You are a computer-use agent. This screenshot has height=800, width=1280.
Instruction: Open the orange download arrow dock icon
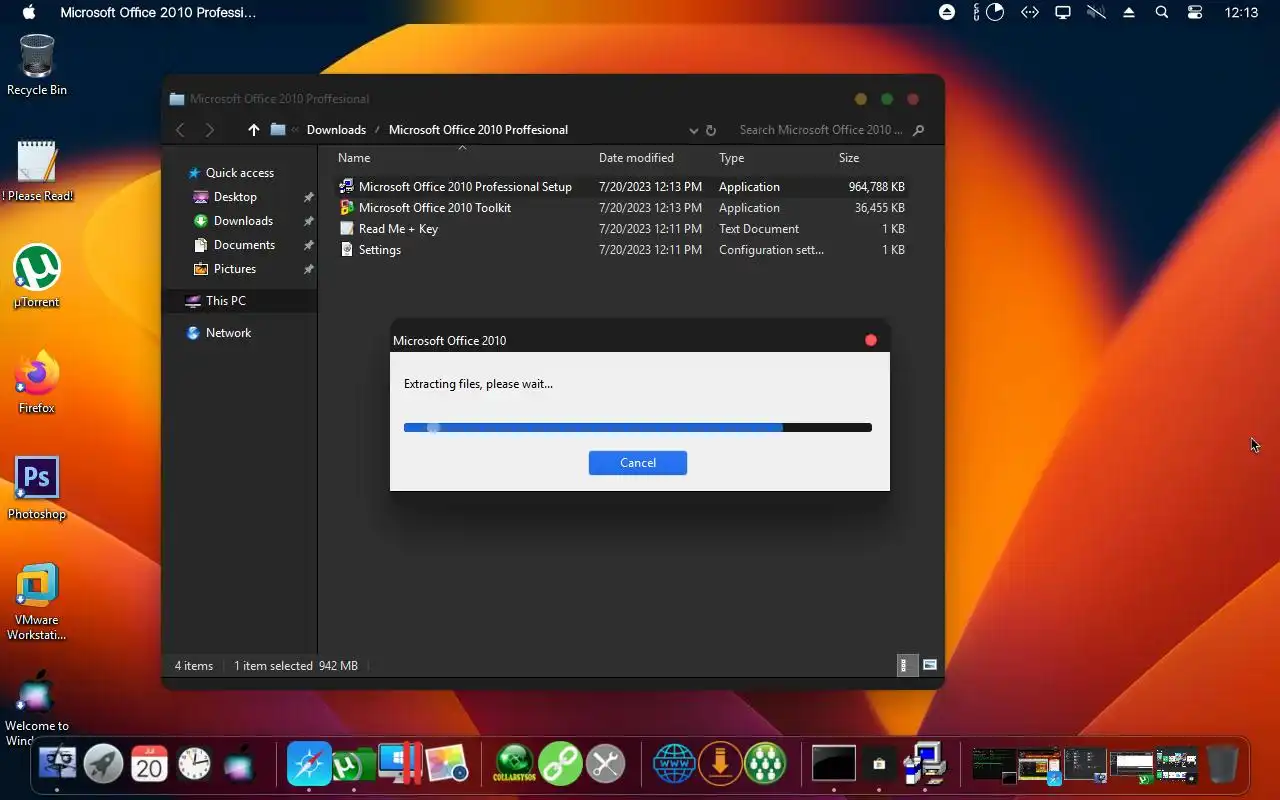(x=719, y=765)
